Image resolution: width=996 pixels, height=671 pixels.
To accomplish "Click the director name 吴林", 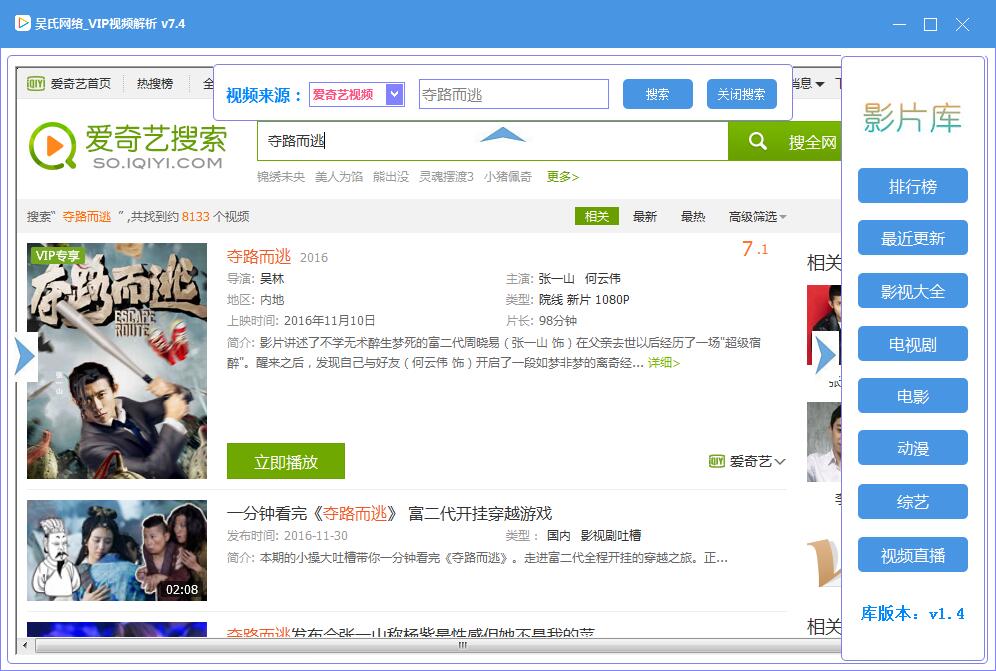I will [273, 278].
